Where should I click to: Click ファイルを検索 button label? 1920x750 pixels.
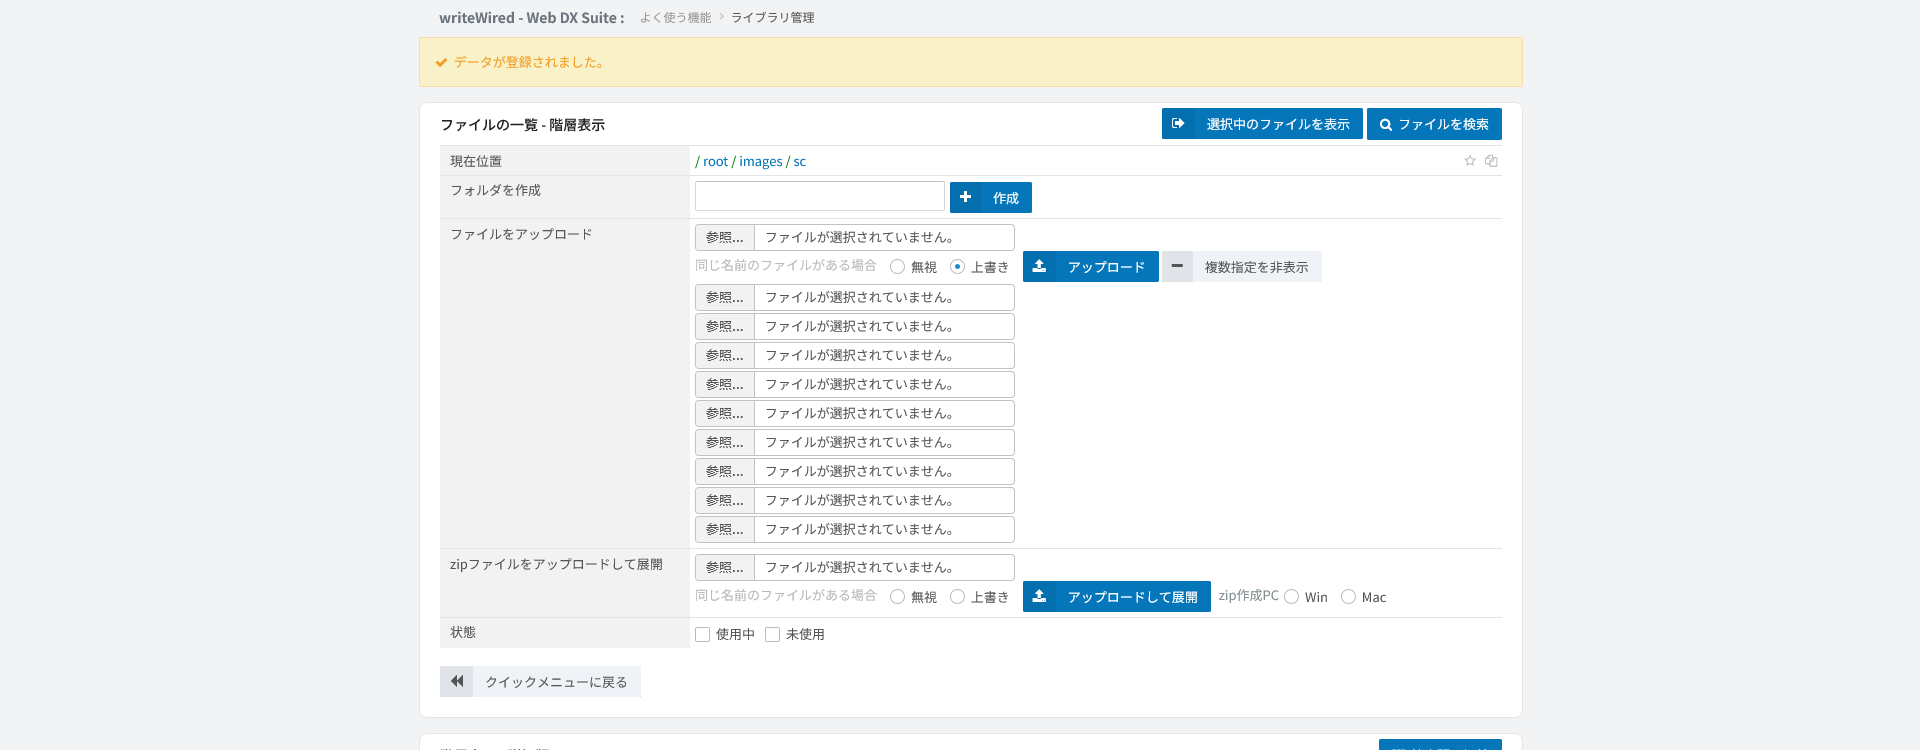pyautogui.click(x=1443, y=124)
